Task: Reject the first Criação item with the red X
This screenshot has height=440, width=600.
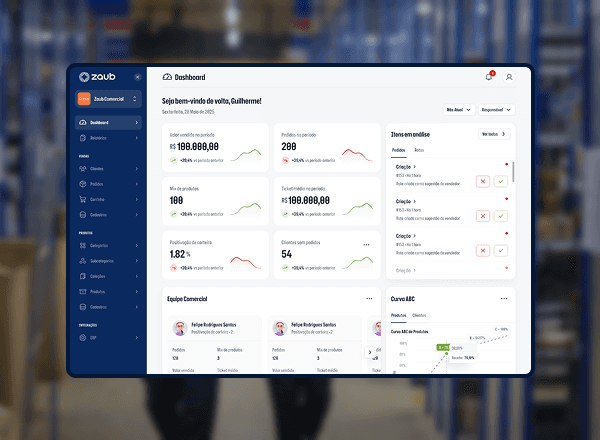Action: pos(483,181)
